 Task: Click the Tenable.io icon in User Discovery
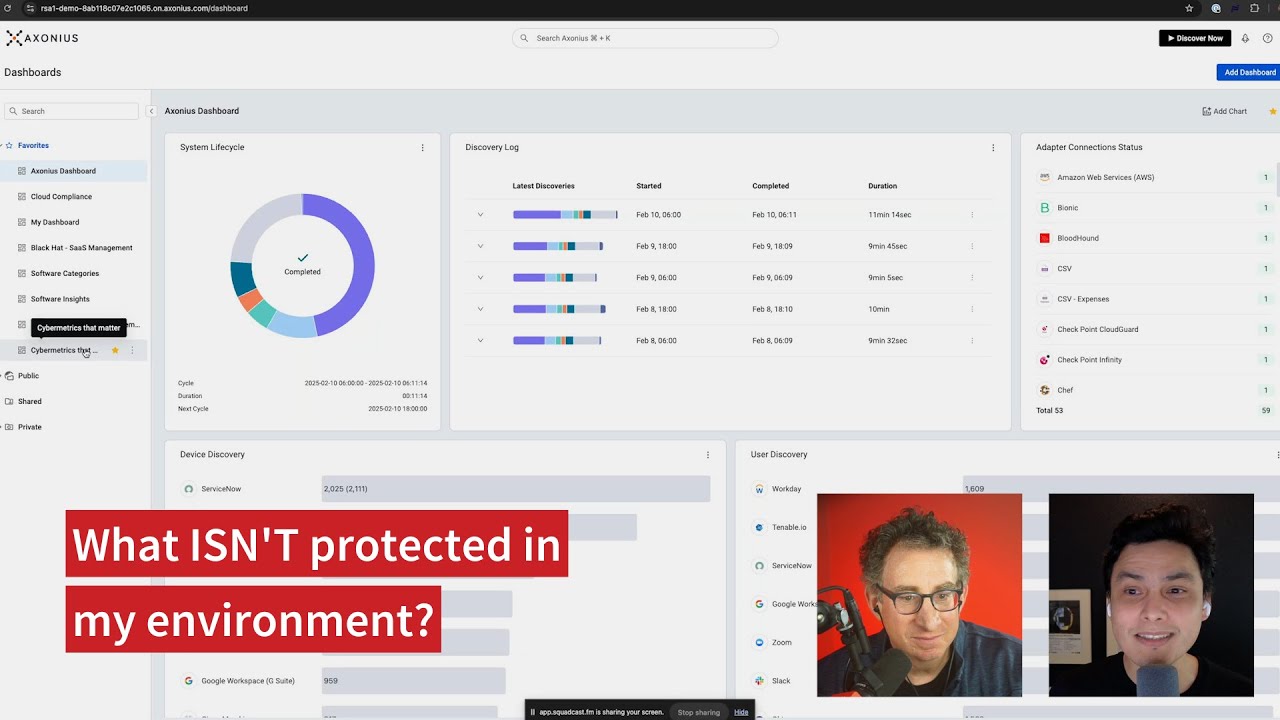click(x=760, y=527)
